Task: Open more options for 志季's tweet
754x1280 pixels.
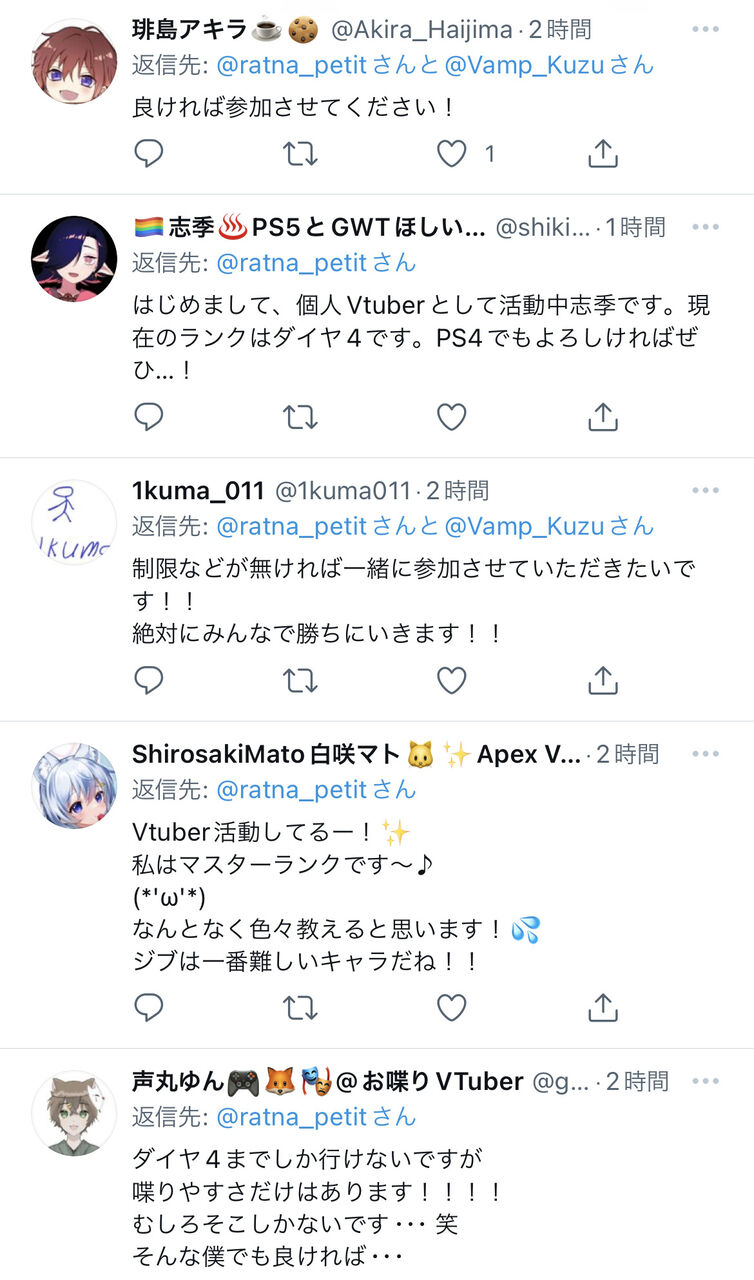Action: 705,227
